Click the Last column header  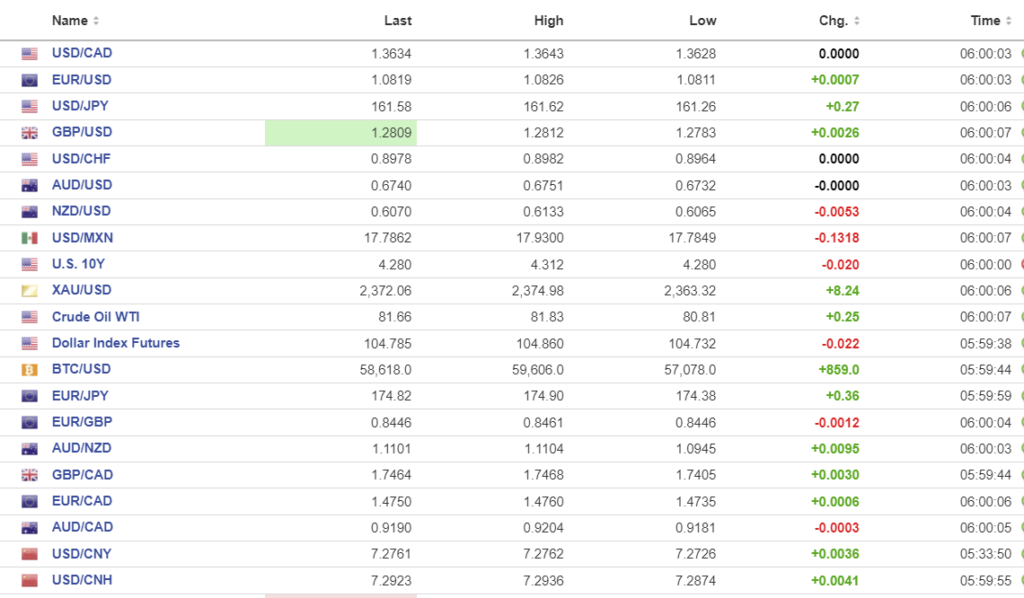pyautogui.click(x=397, y=21)
